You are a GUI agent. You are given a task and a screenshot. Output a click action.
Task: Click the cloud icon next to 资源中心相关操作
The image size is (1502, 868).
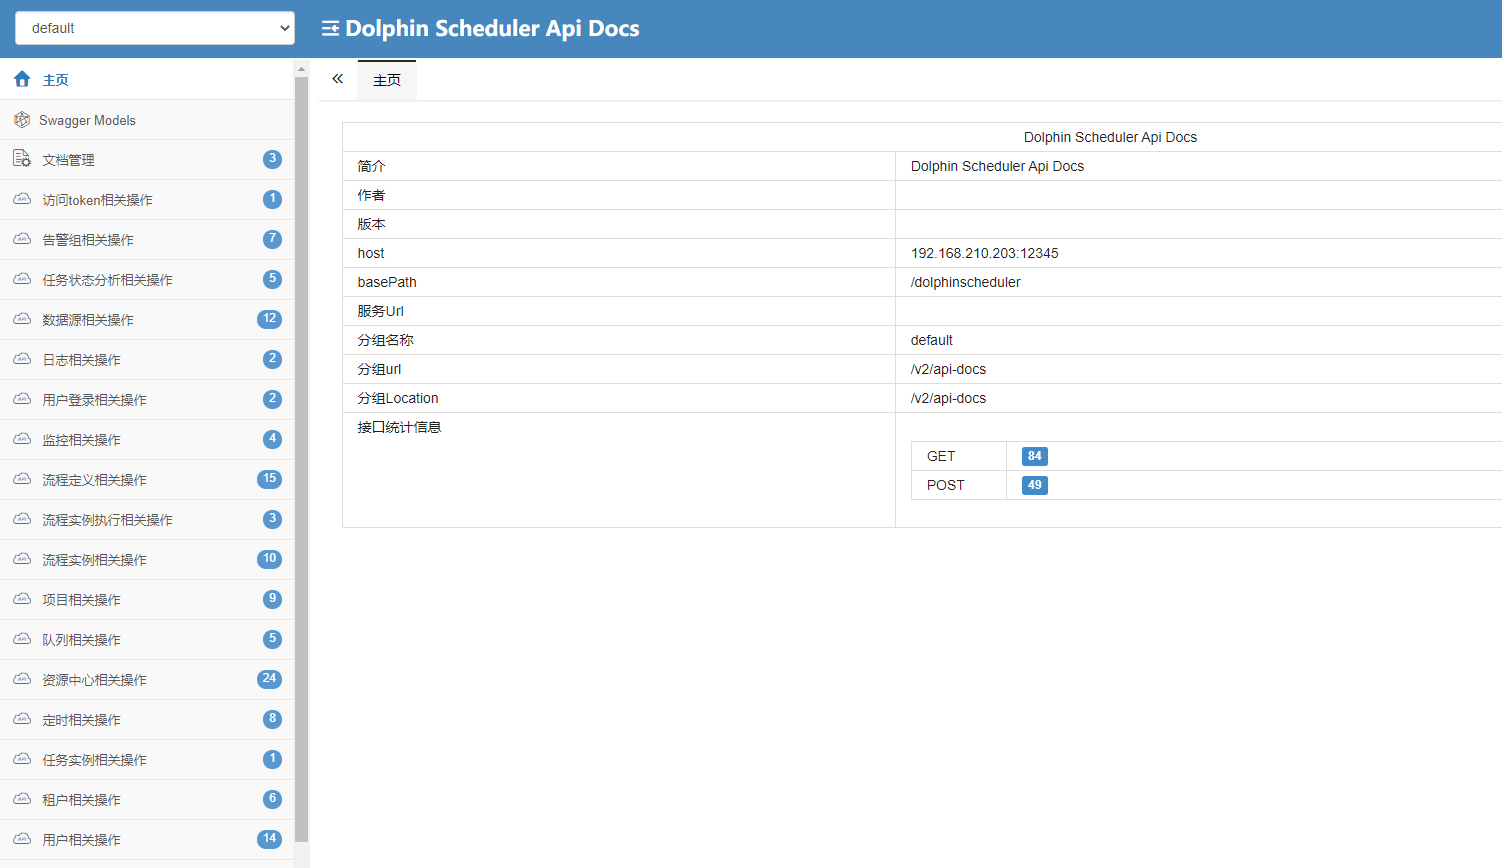coord(21,679)
